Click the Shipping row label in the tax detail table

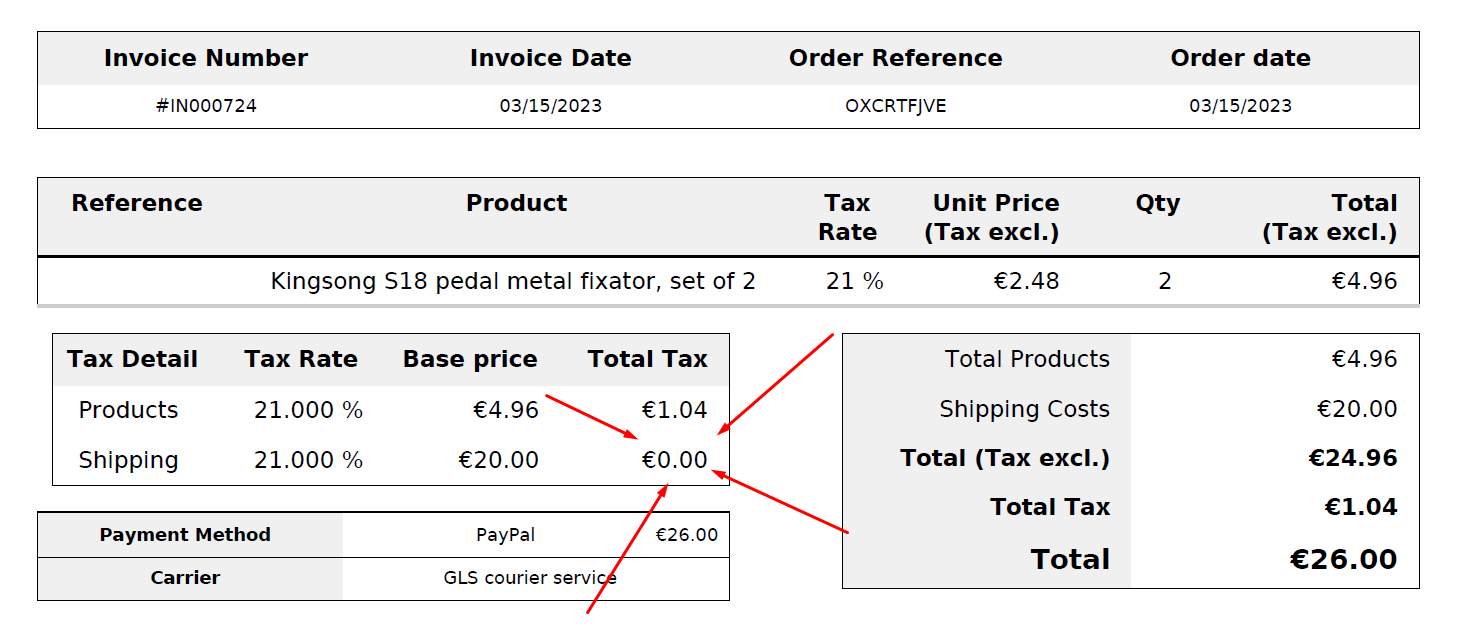[x=128, y=460]
